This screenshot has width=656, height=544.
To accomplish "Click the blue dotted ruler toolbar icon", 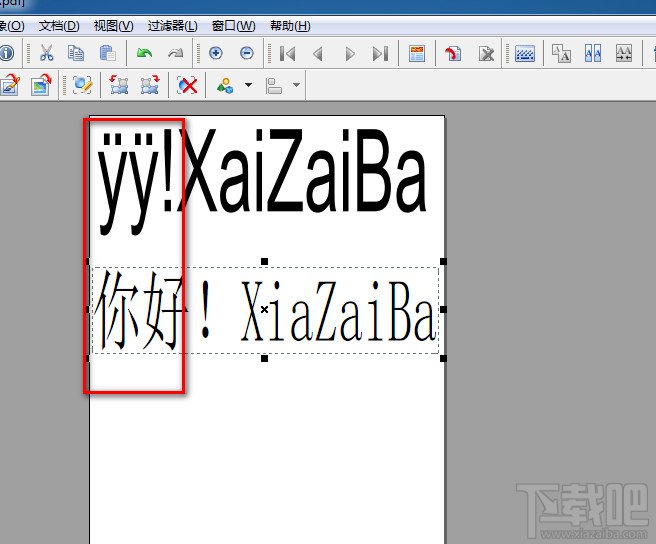I will point(525,54).
